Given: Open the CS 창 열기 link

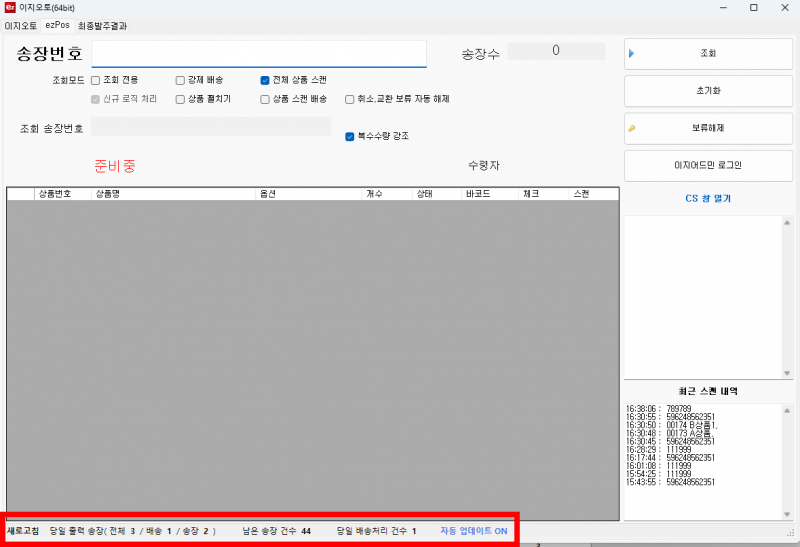Looking at the screenshot, I should coord(708,198).
